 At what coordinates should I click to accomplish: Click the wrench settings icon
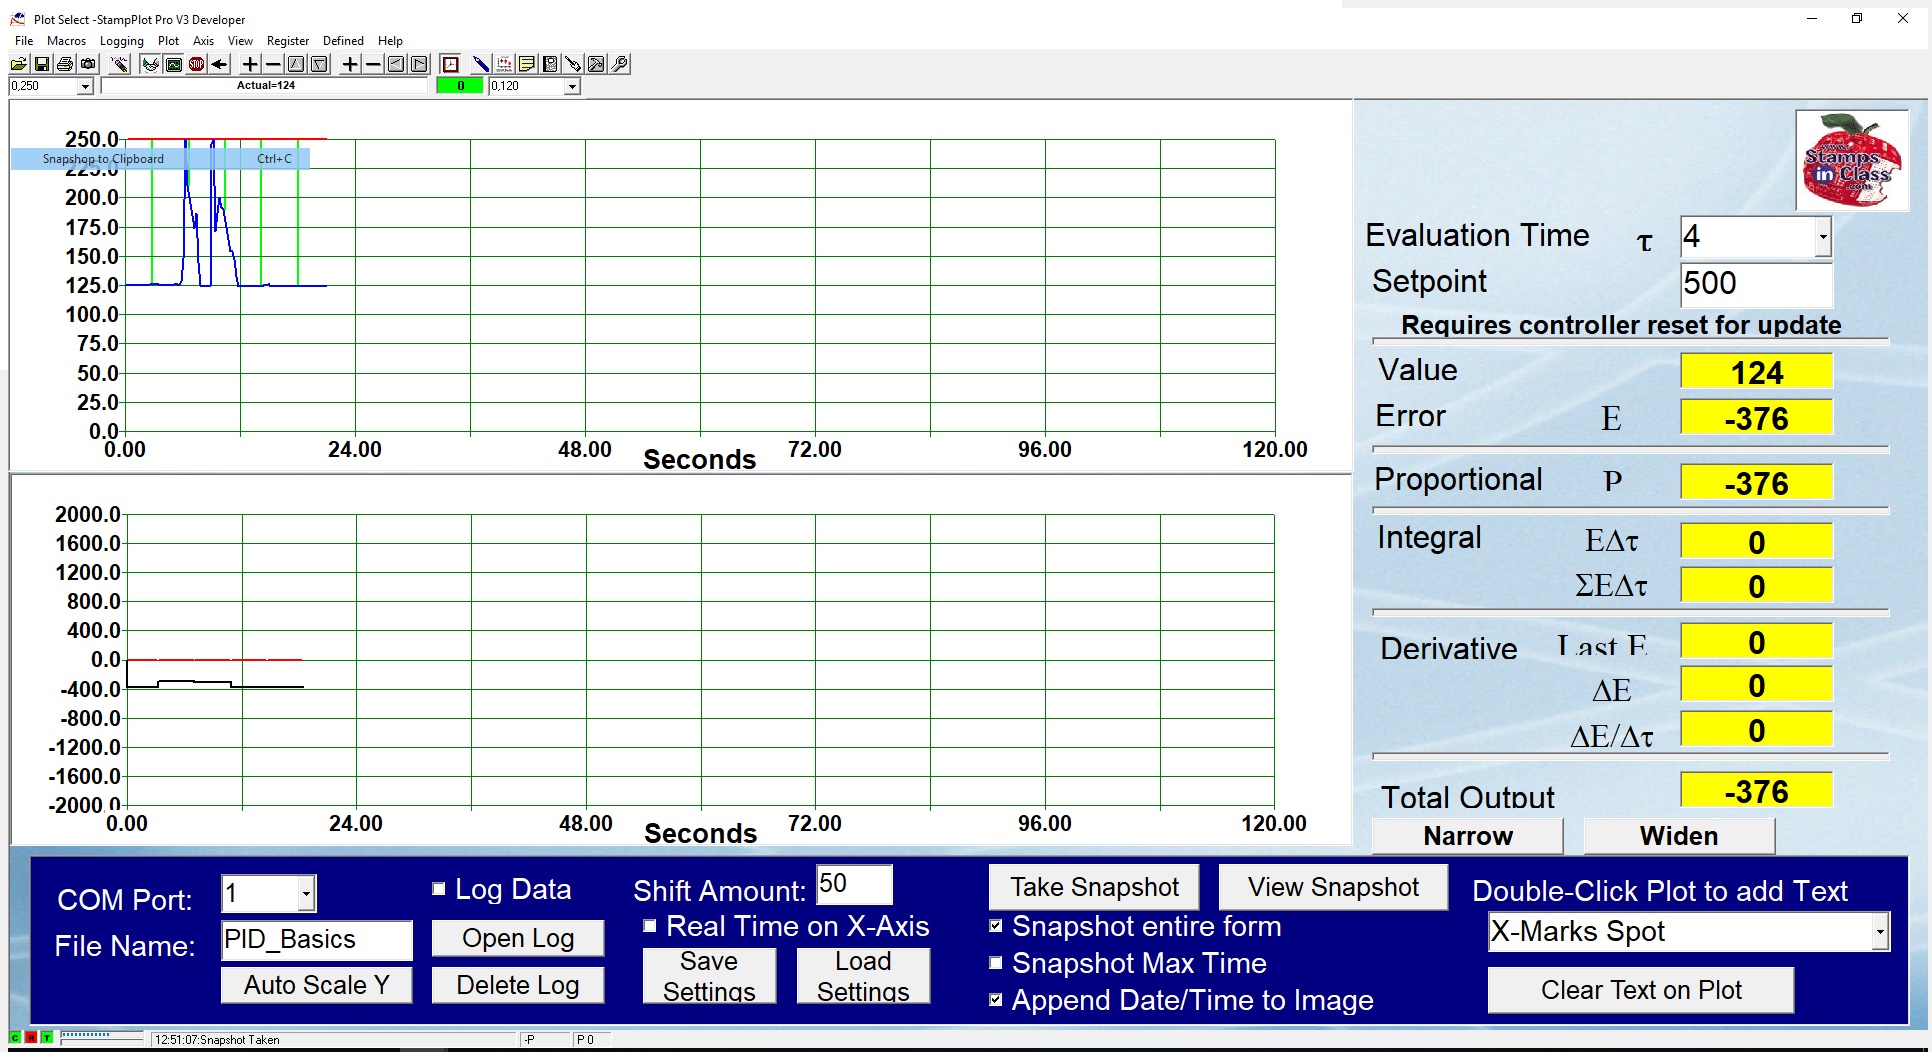[x=620, y=64]
